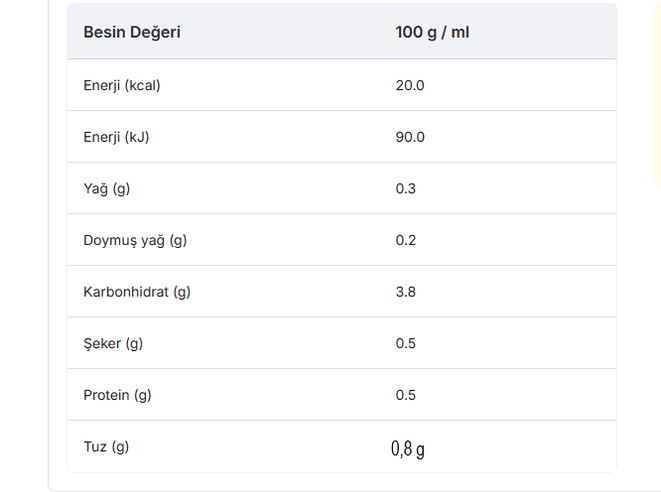Click the 20.0 energy kcal value
Viewport: 661px width, 492px height.
click(x=410, y=85)
